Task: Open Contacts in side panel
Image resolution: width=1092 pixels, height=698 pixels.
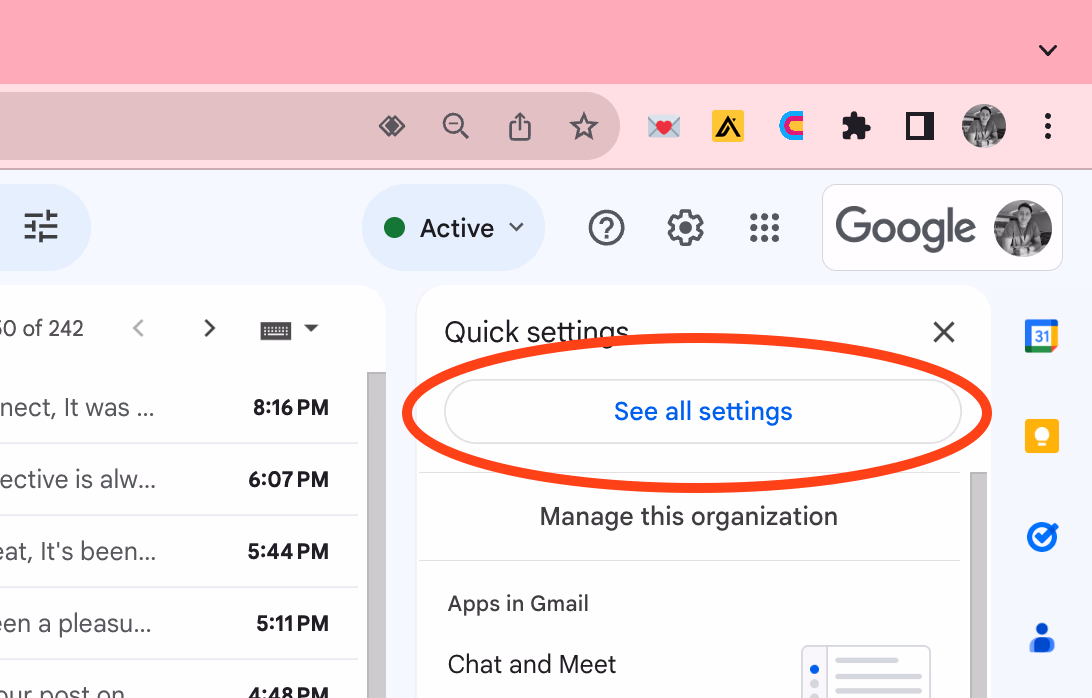Action: pyautogui.click(x=1042, y=637)
